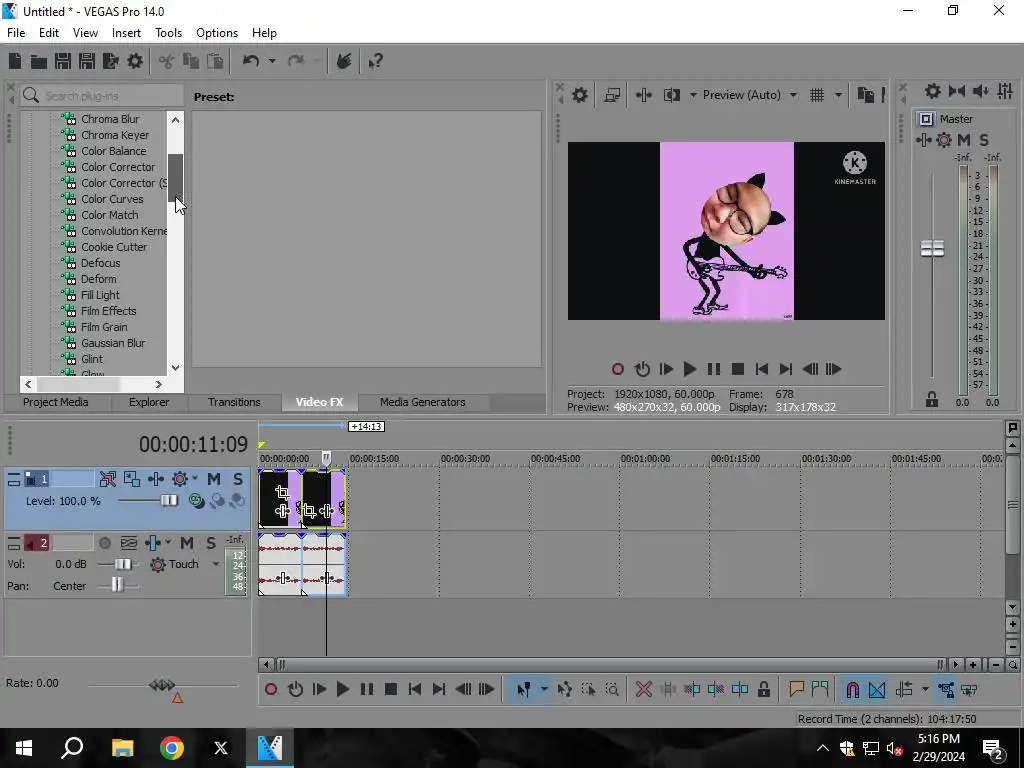The width and height of the screenshot is (1024, 768).
Task: Adjust audio track Vol slider
Action: (x=122, y=564)
